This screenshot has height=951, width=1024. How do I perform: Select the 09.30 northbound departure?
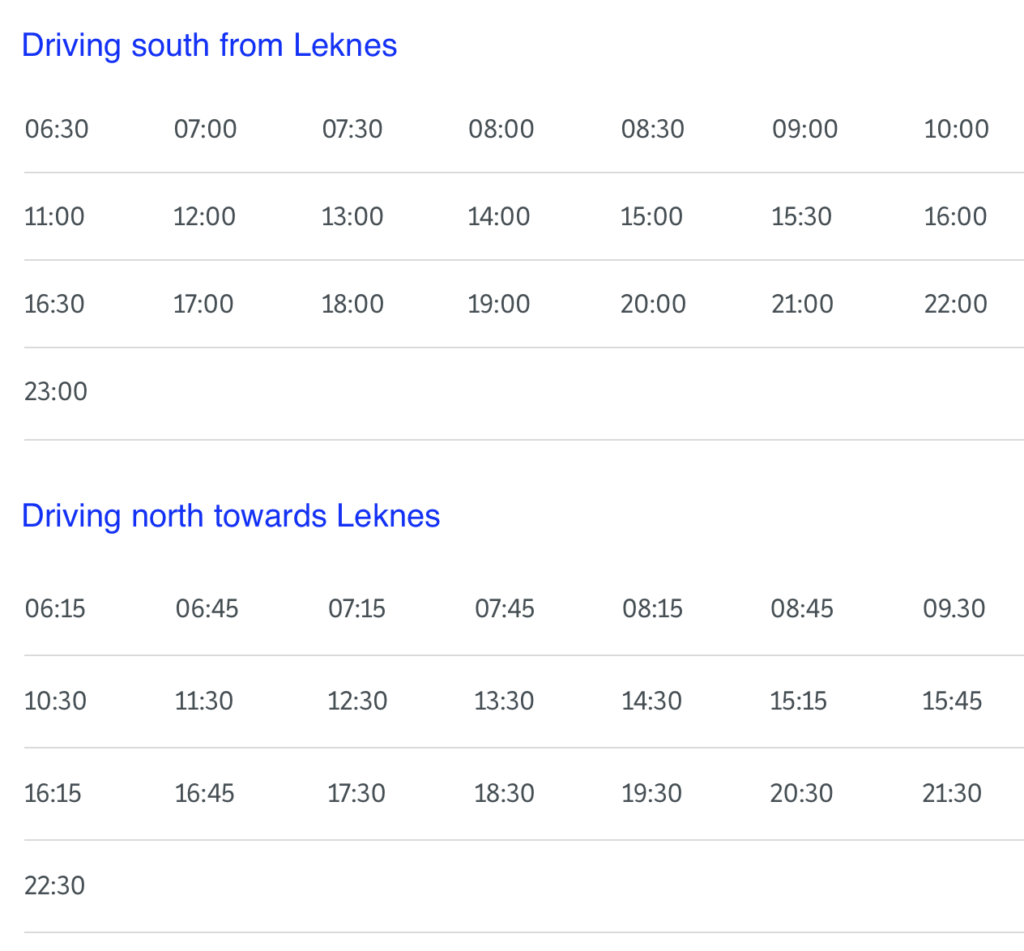coord(953,608)
